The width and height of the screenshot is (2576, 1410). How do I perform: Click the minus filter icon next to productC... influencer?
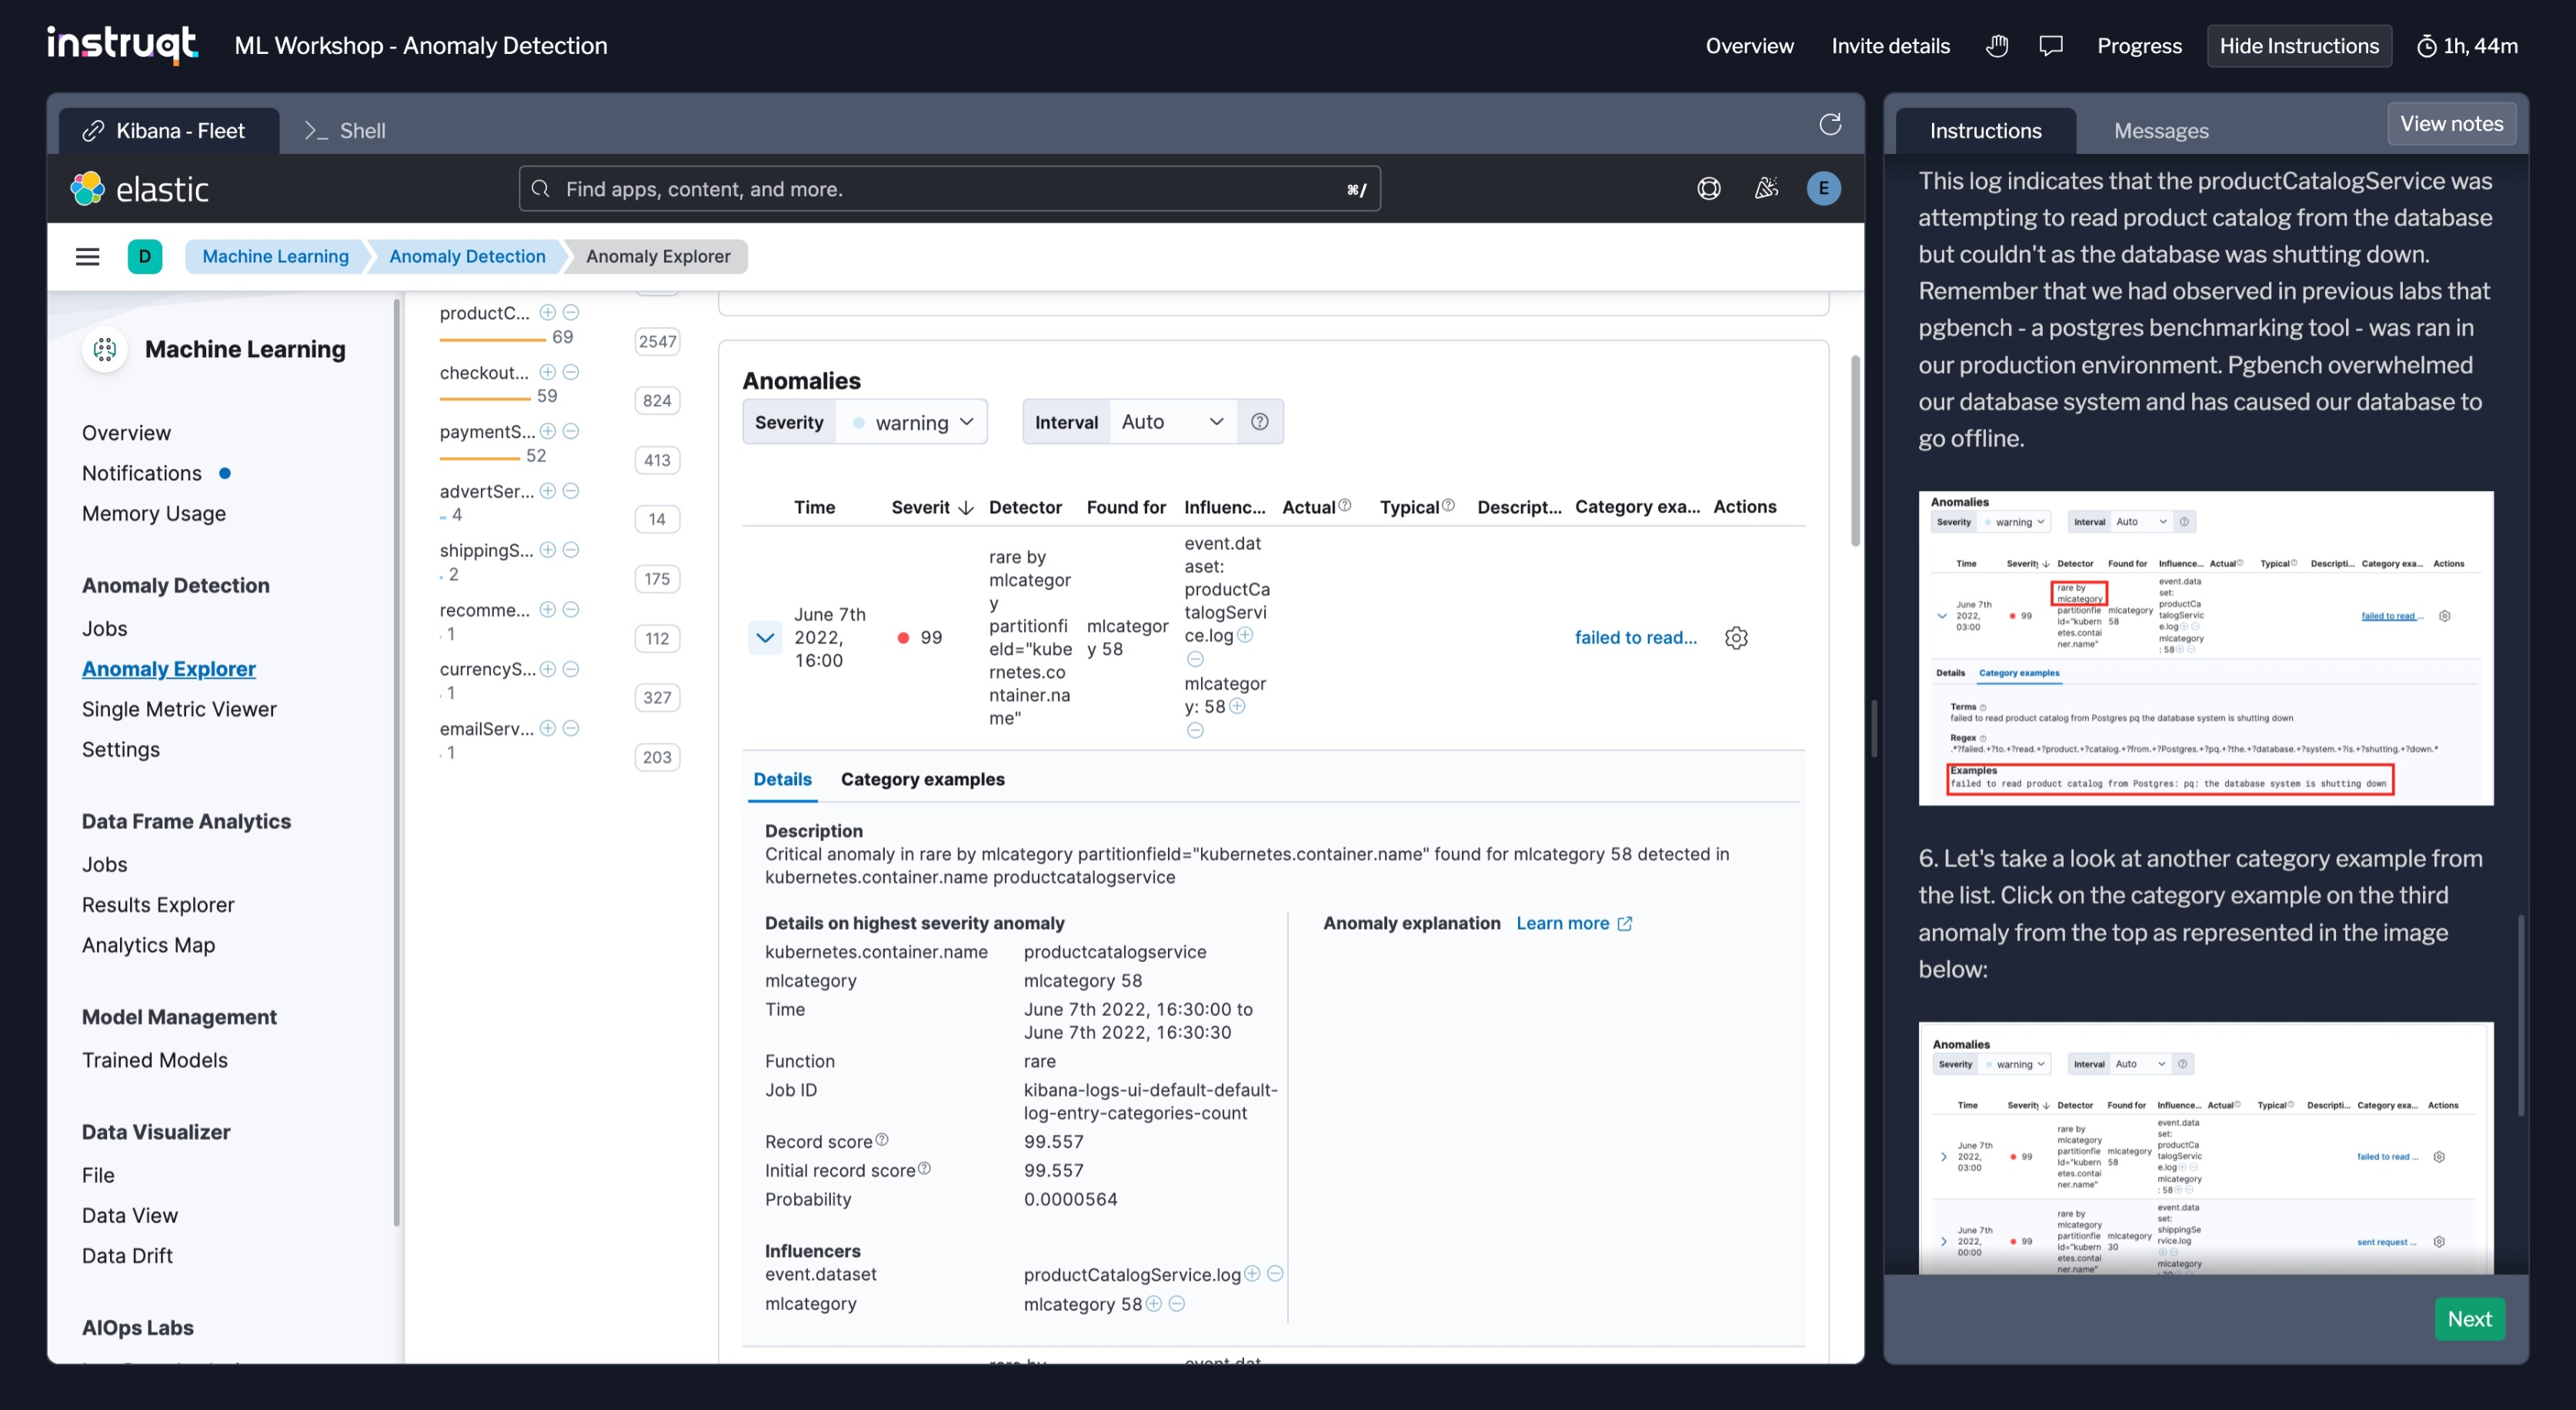pos(571,313)
